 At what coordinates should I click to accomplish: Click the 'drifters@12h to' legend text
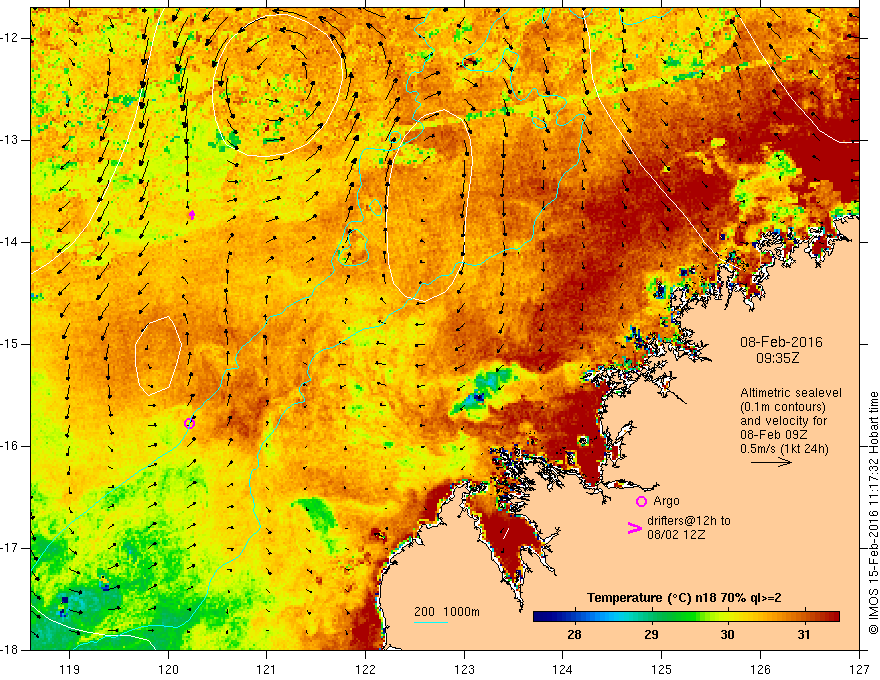coord(689,521)
